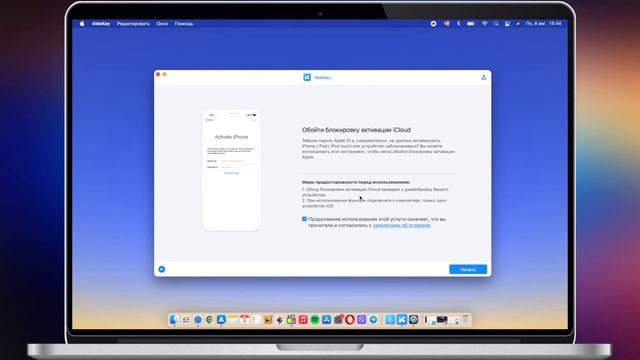
Task: Open the Помощь menu
Action: (184, 24)
